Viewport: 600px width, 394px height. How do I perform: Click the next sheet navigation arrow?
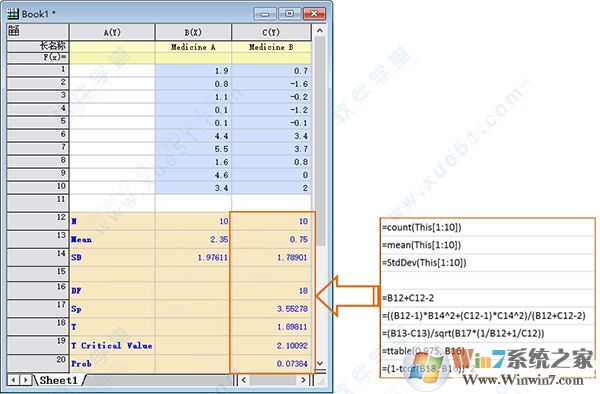(x=26, y=380)
